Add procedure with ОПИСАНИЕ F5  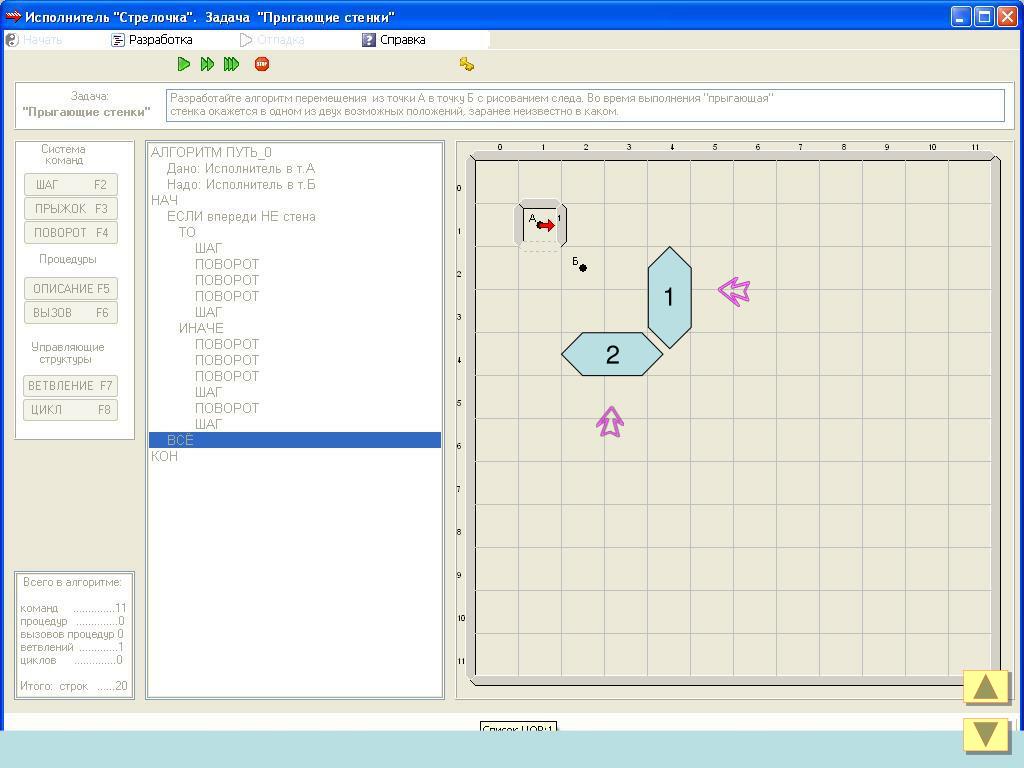(x=71, y=289)
